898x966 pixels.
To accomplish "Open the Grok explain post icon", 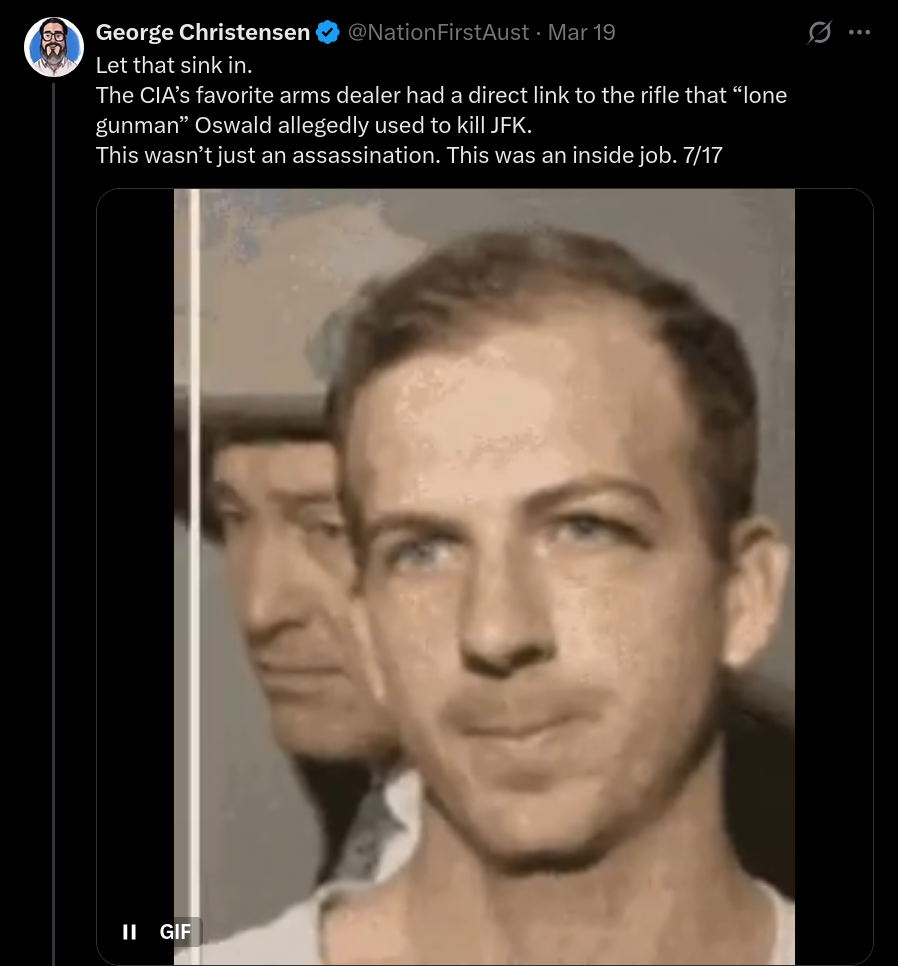I will pos(819,32).
